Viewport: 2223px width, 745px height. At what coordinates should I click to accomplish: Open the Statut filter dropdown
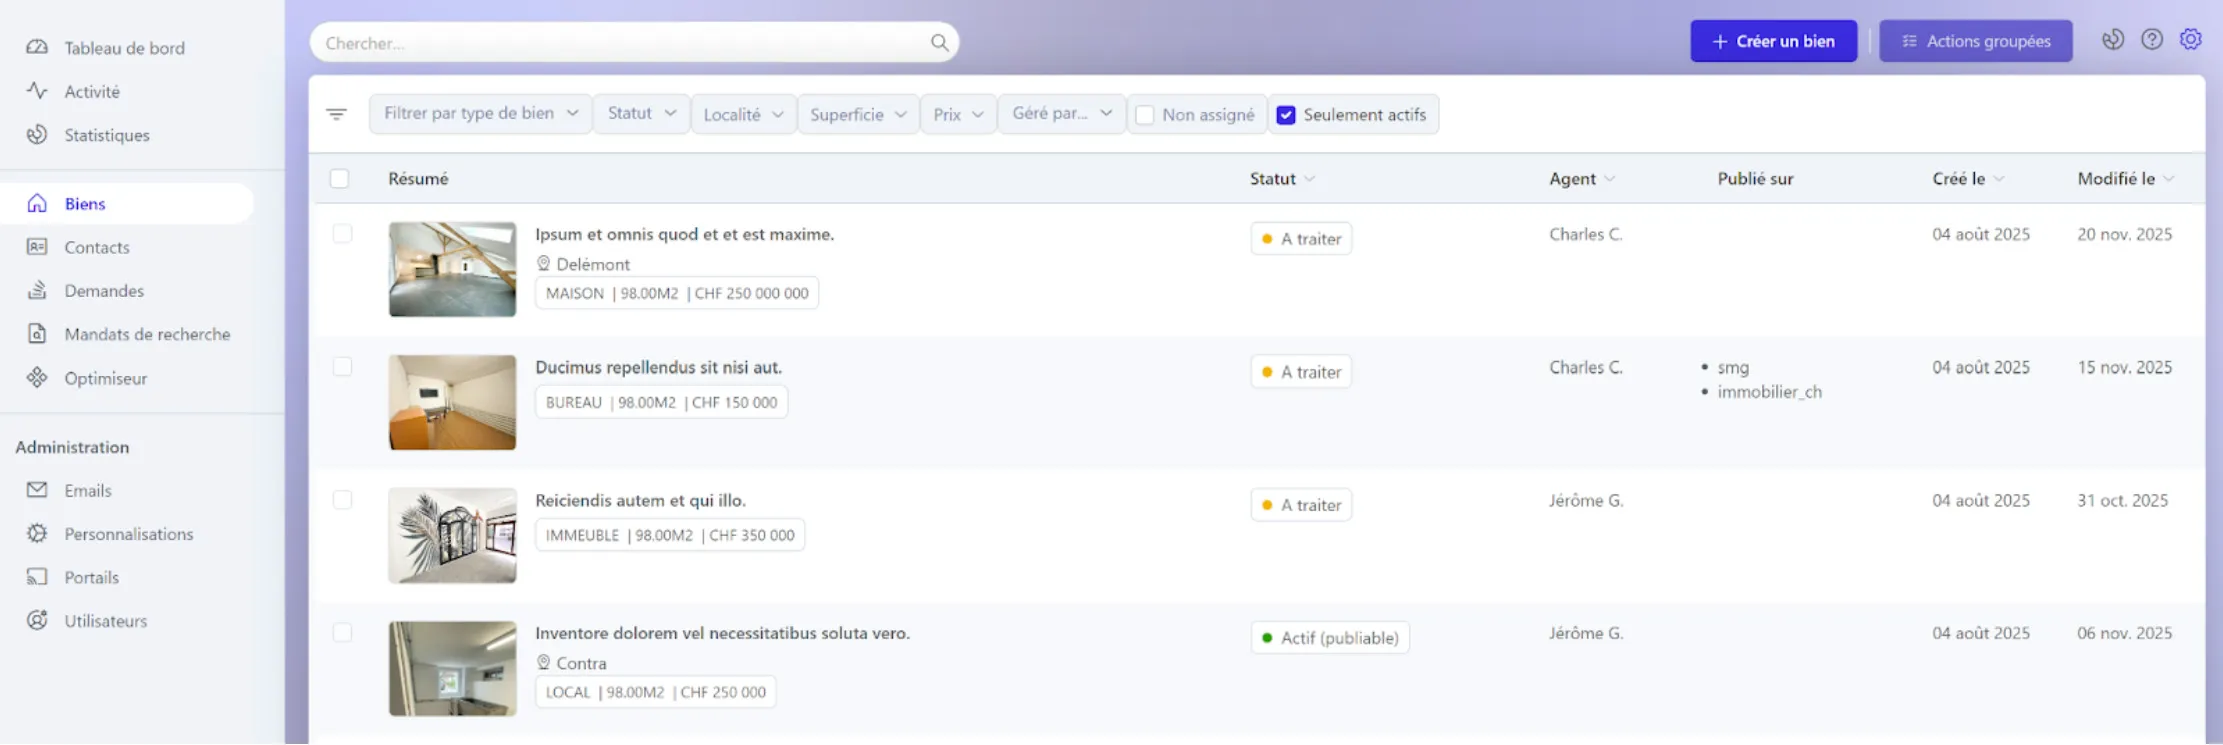[x=641, y=114]
